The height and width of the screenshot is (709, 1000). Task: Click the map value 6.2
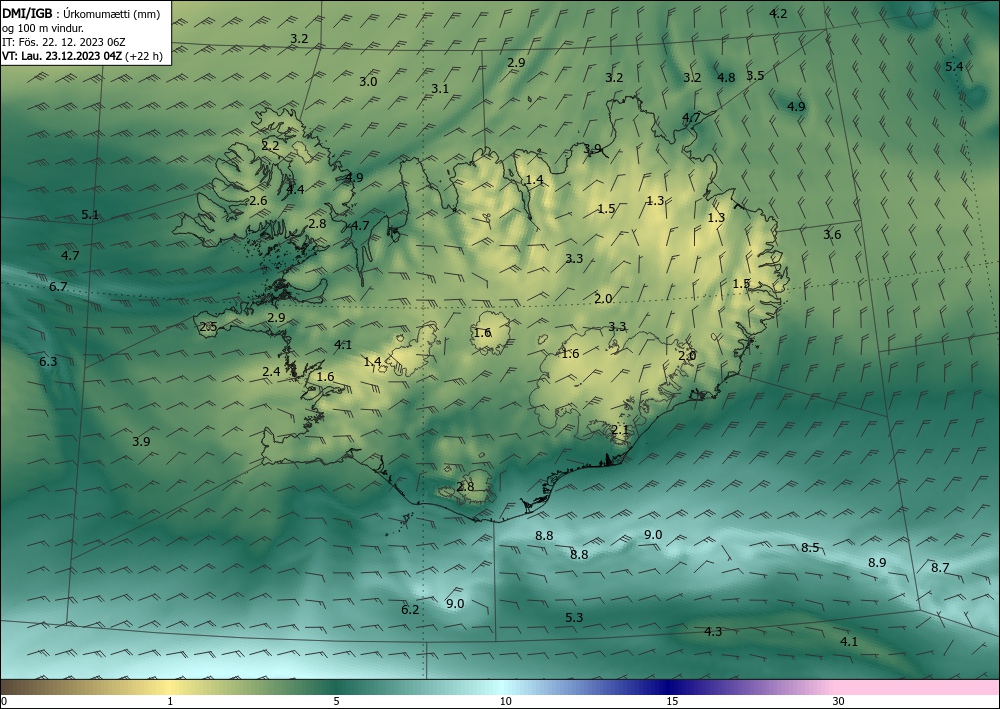coord(410,610)
